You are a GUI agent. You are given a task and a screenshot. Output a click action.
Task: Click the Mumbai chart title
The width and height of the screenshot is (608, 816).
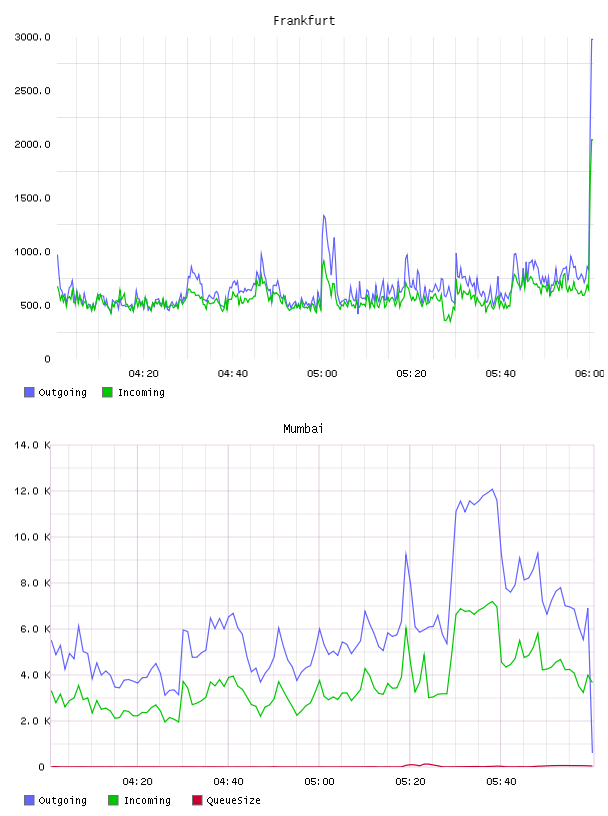[x=303, y=429]
